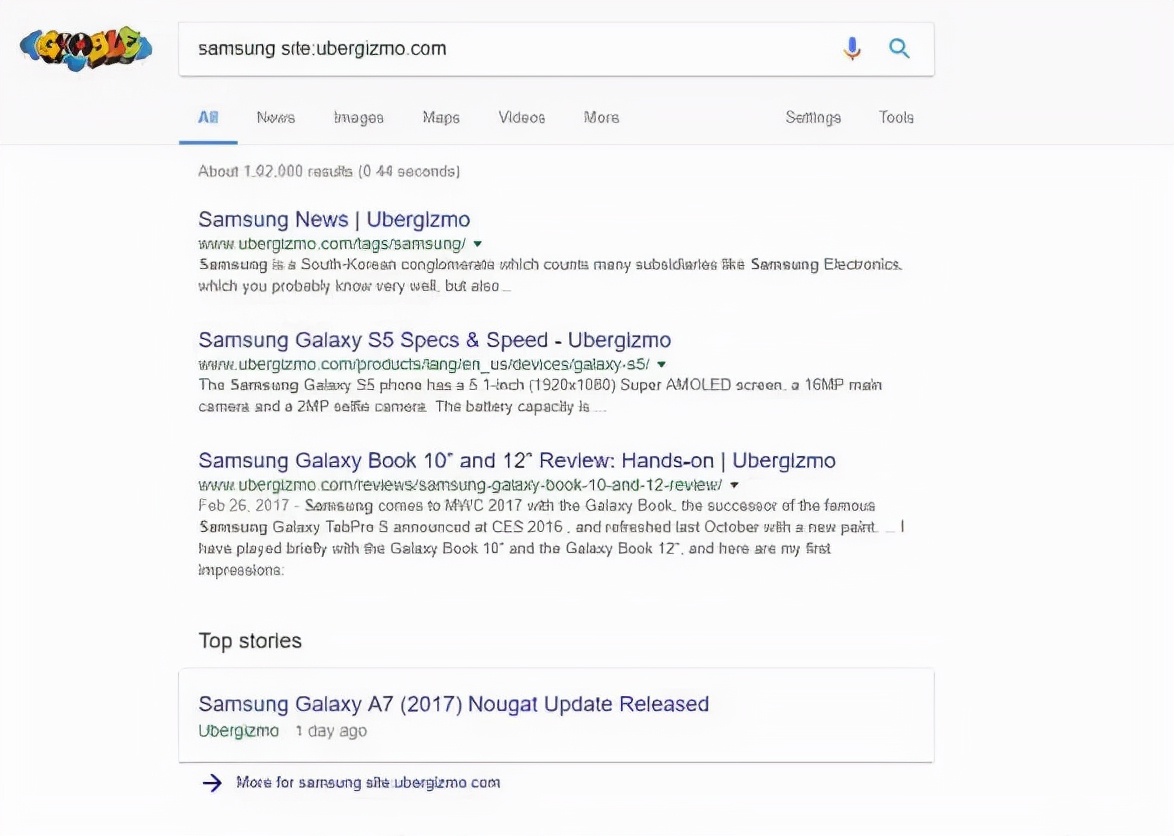Viewport: 1174px width, 836px height.
Task: Expand the More search categories menu
Action: pyautogui.click(x=601, y=118)
